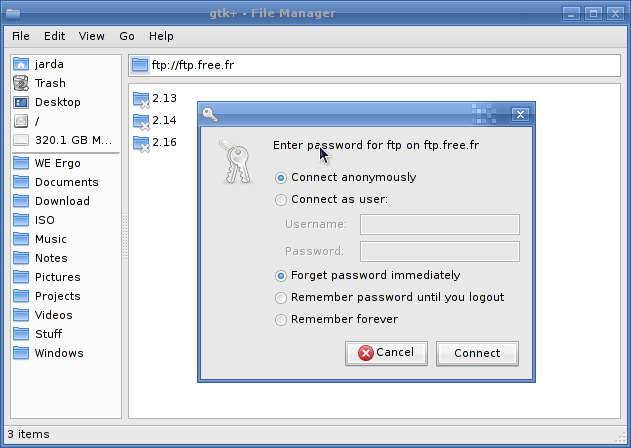Select Remember forever option
The width and height of the screenshot is (631, 448).
281,320
